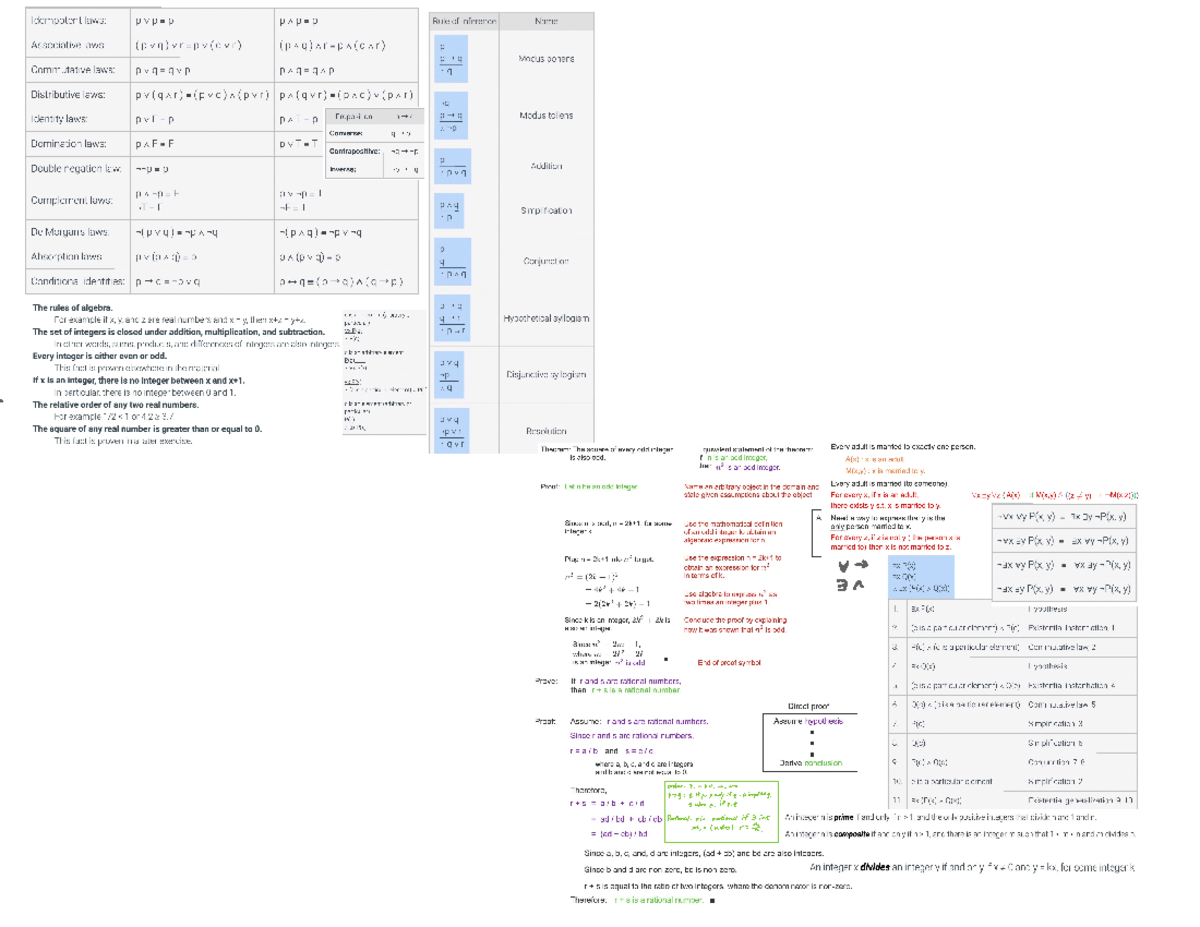Click the Name column header
The image size is (1200, 927).
548,18
